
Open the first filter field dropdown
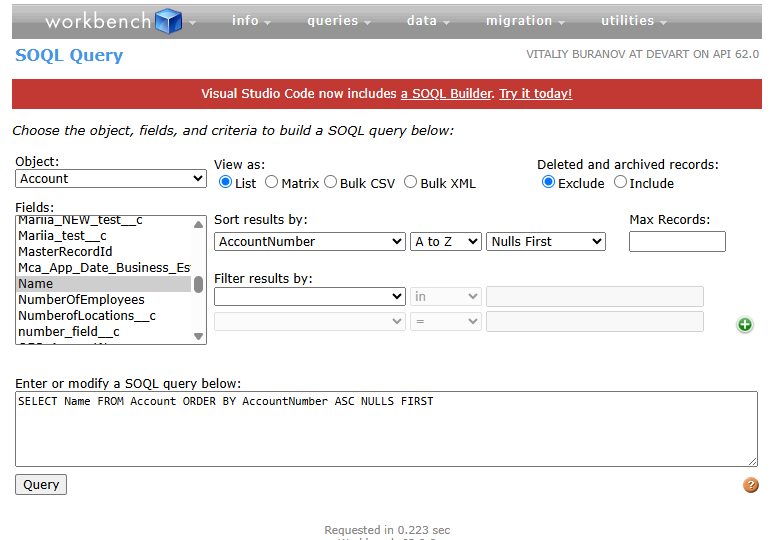tap(310, 296)
